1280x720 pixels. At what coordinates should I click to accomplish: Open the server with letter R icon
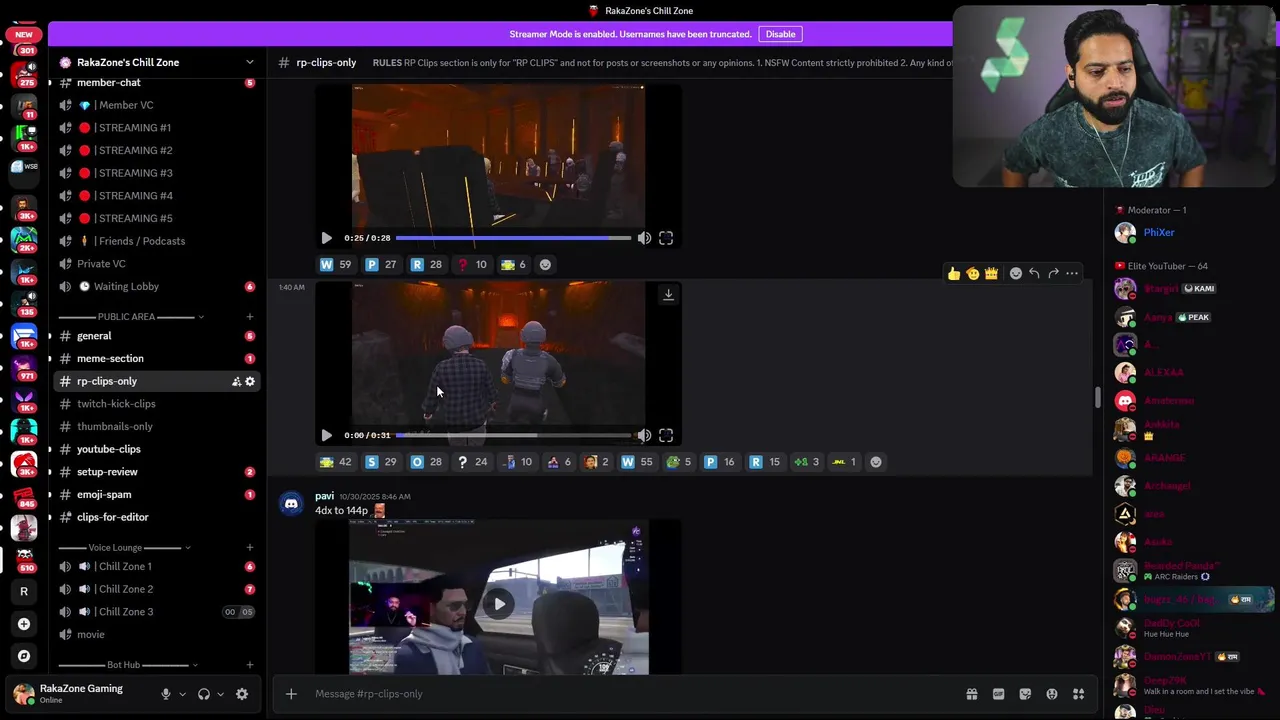(24, 591)
